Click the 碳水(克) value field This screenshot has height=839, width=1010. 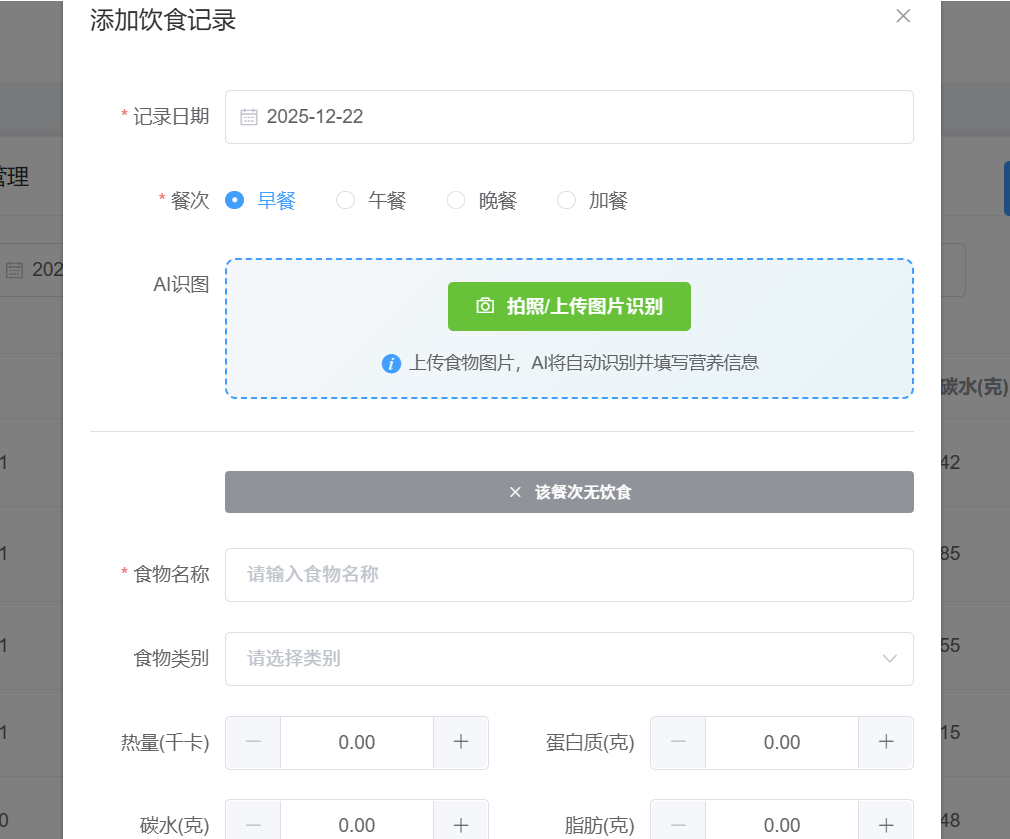tap(357, 825)
